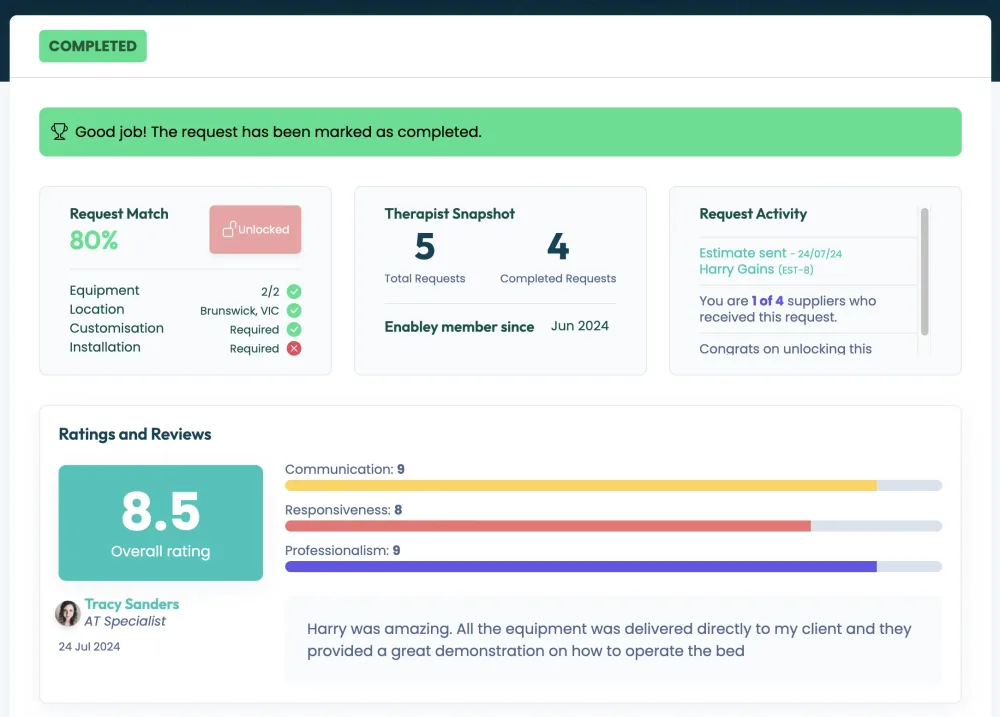The image size is (1000, 717).
Task: Click the green check next to Brunswick, VIC
Action: (x=294, y=311)
